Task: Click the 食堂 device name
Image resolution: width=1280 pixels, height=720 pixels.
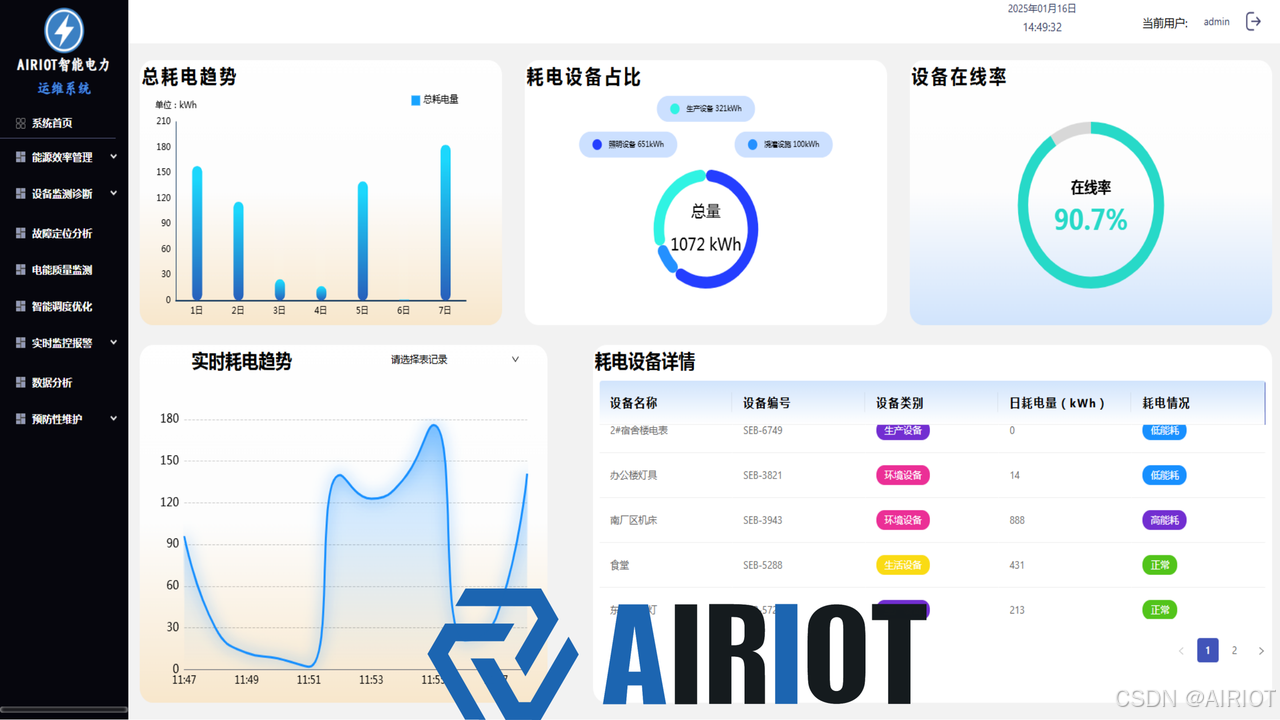Action: [620, 565]
